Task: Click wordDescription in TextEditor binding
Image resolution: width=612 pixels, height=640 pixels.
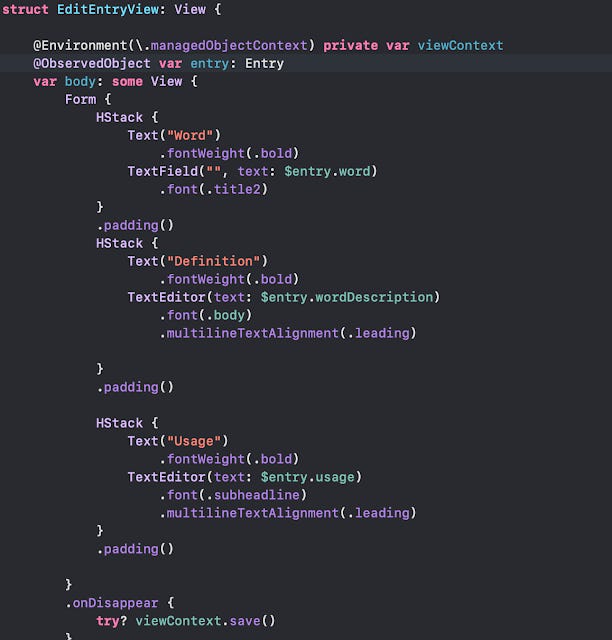Action: click(374, 297)
